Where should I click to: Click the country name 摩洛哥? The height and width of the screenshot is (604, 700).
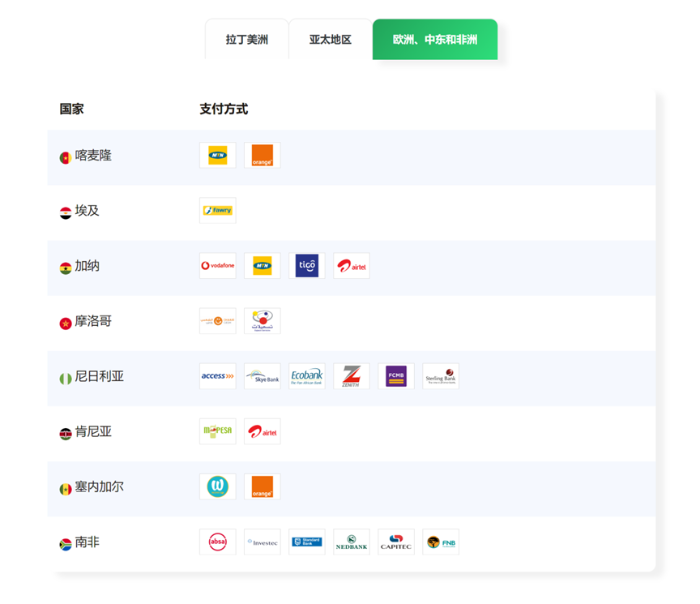pyautogui.click(x=93, y=321)
